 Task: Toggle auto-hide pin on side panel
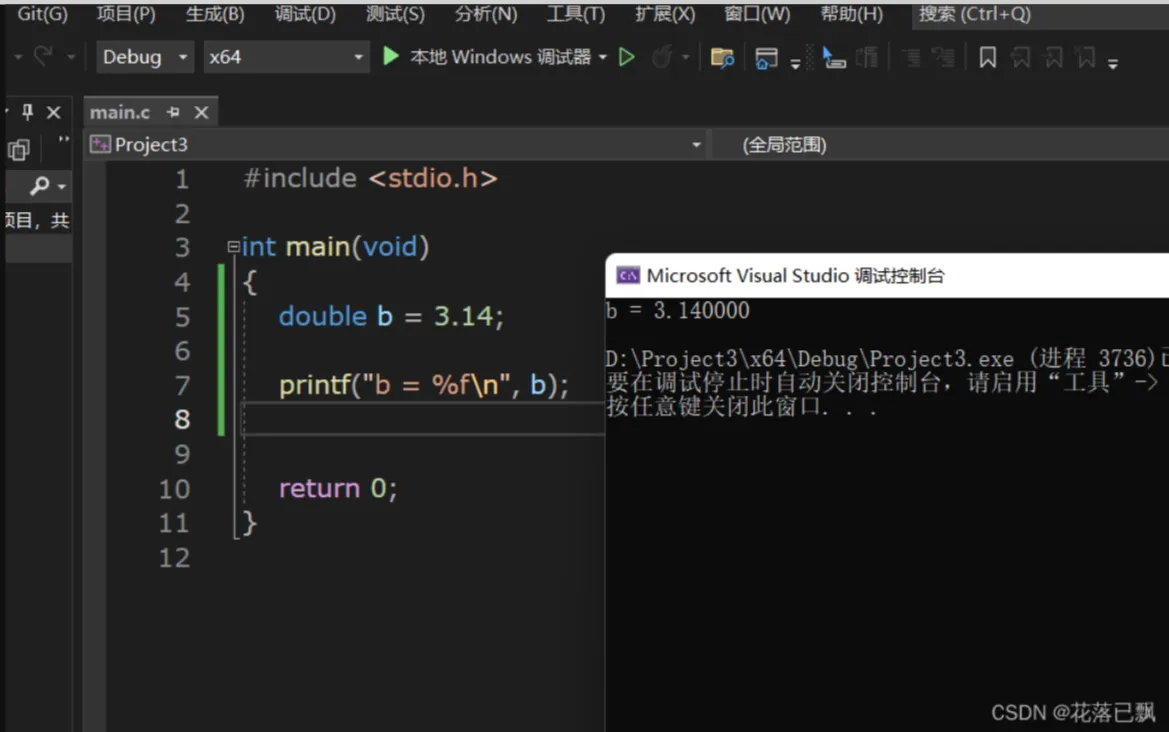coord(27,112)
